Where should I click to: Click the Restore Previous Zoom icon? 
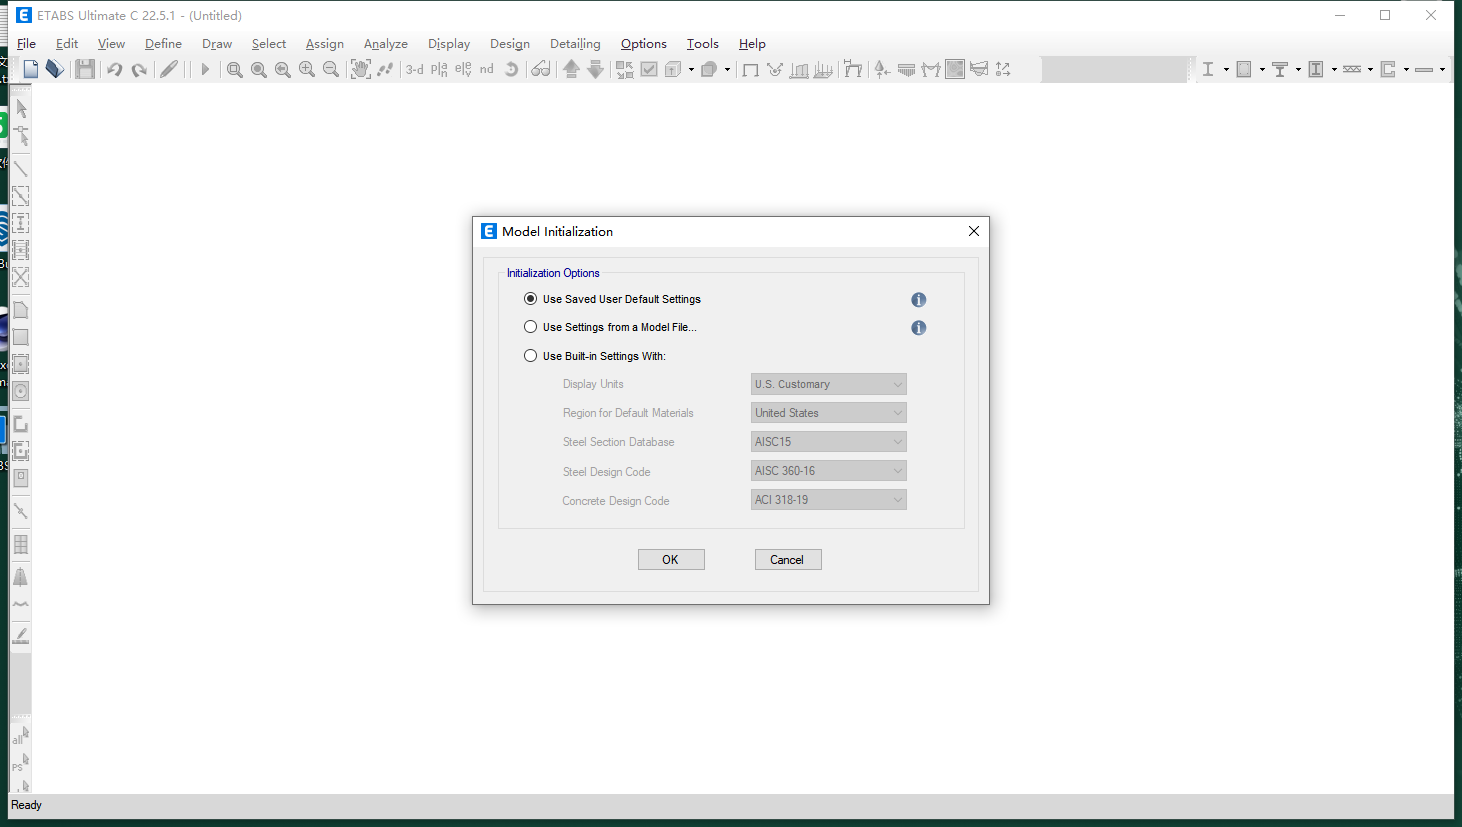coord(283,69)
